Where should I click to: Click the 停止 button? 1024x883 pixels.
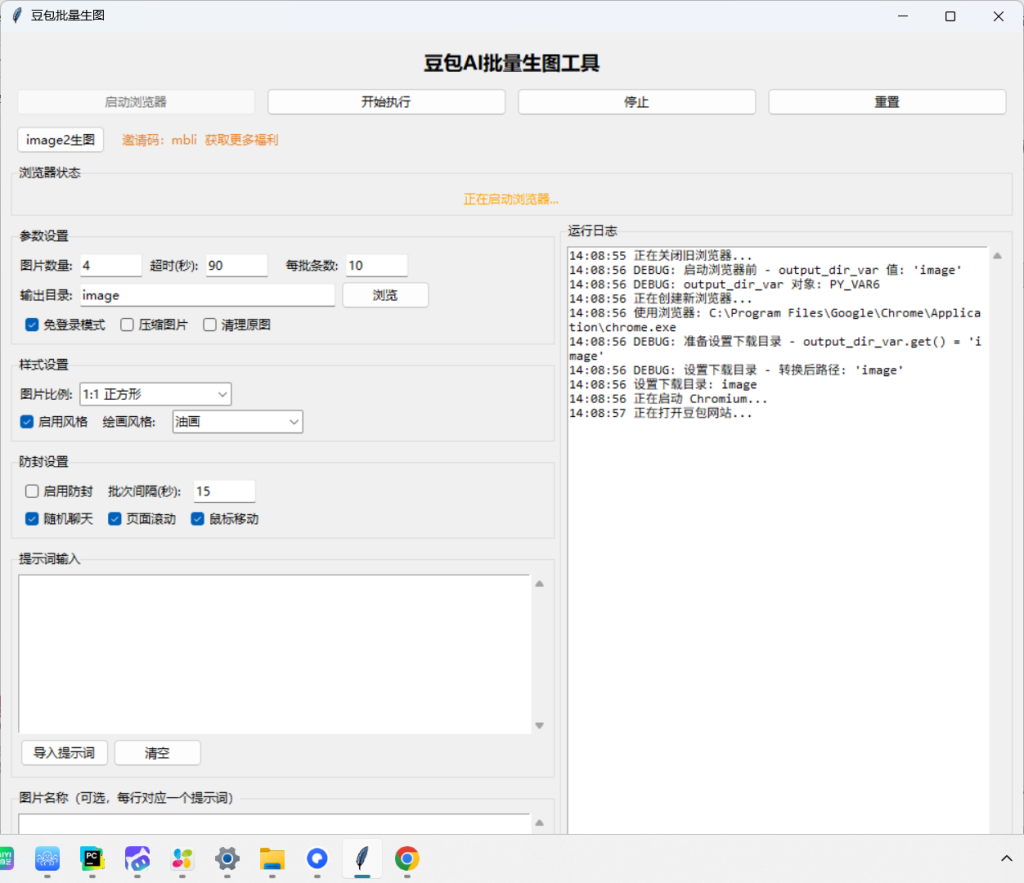[637, 102]
